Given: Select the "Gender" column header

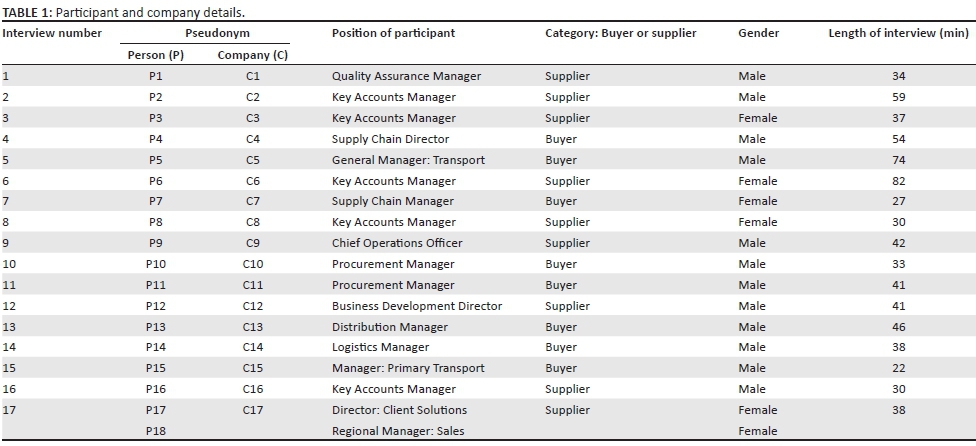Looking at the screenshot, I should point(758,33).
